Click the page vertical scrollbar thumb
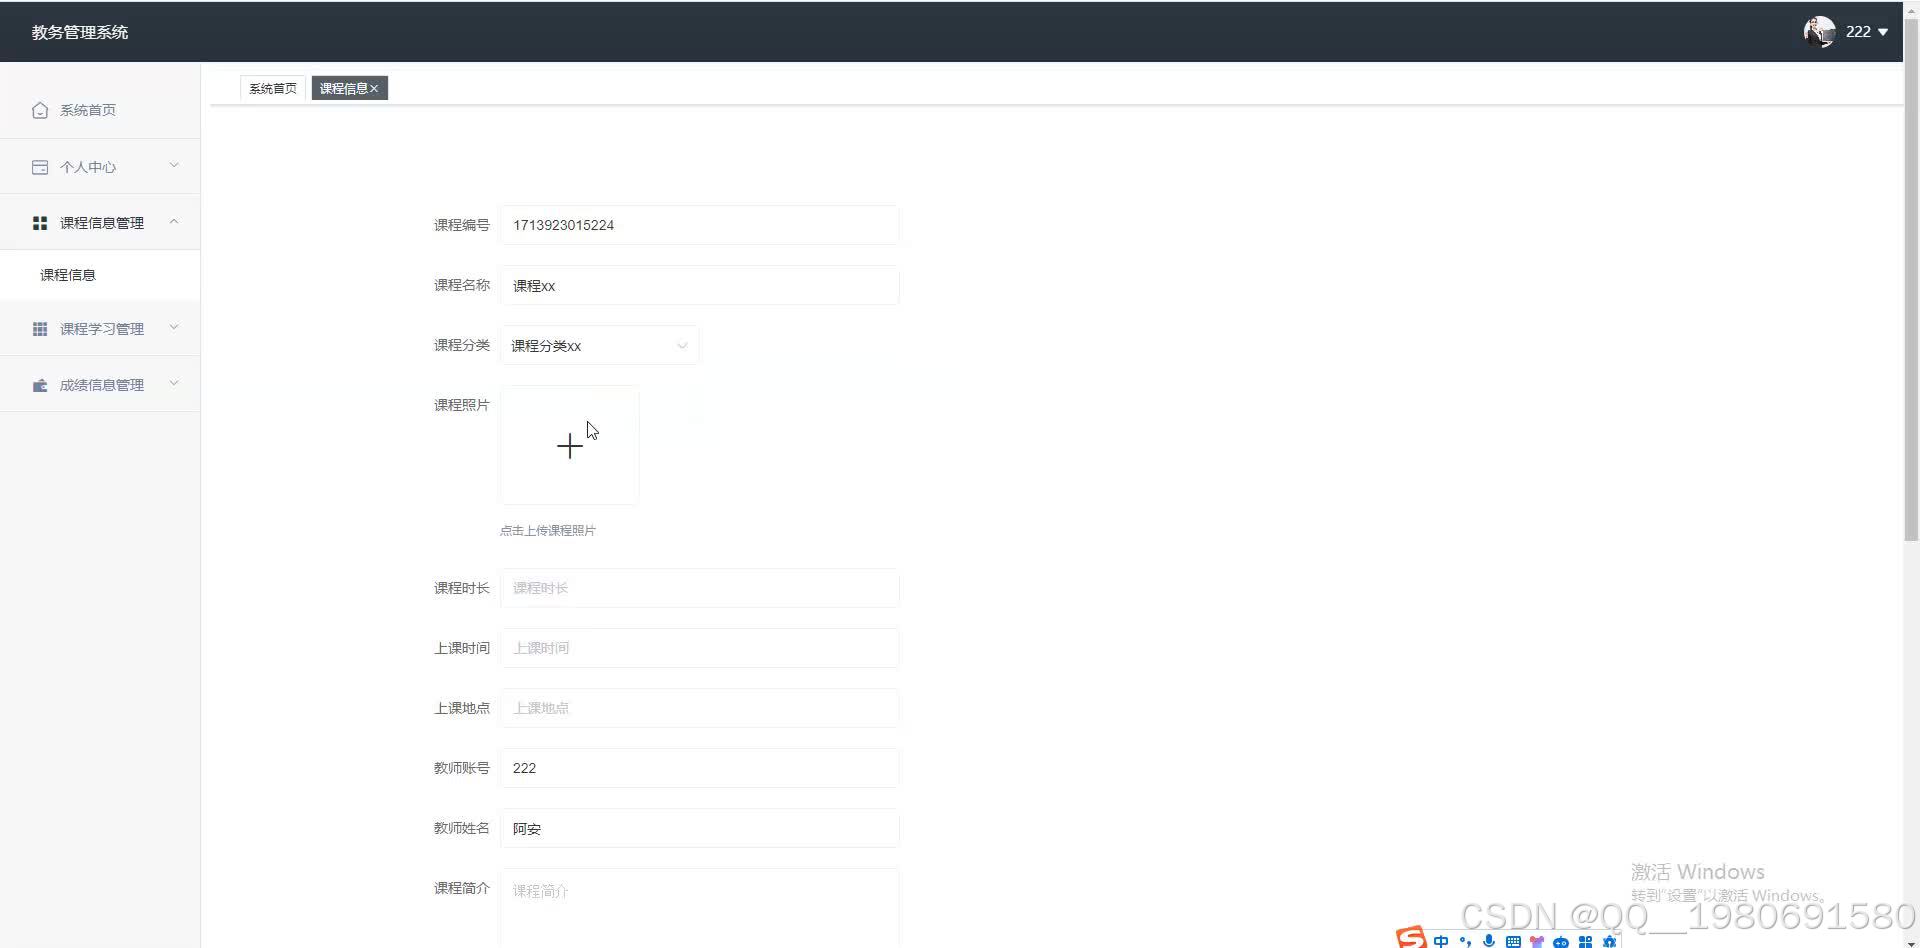This screenshot has width=1920, height=948. [x=1911, y=282]
